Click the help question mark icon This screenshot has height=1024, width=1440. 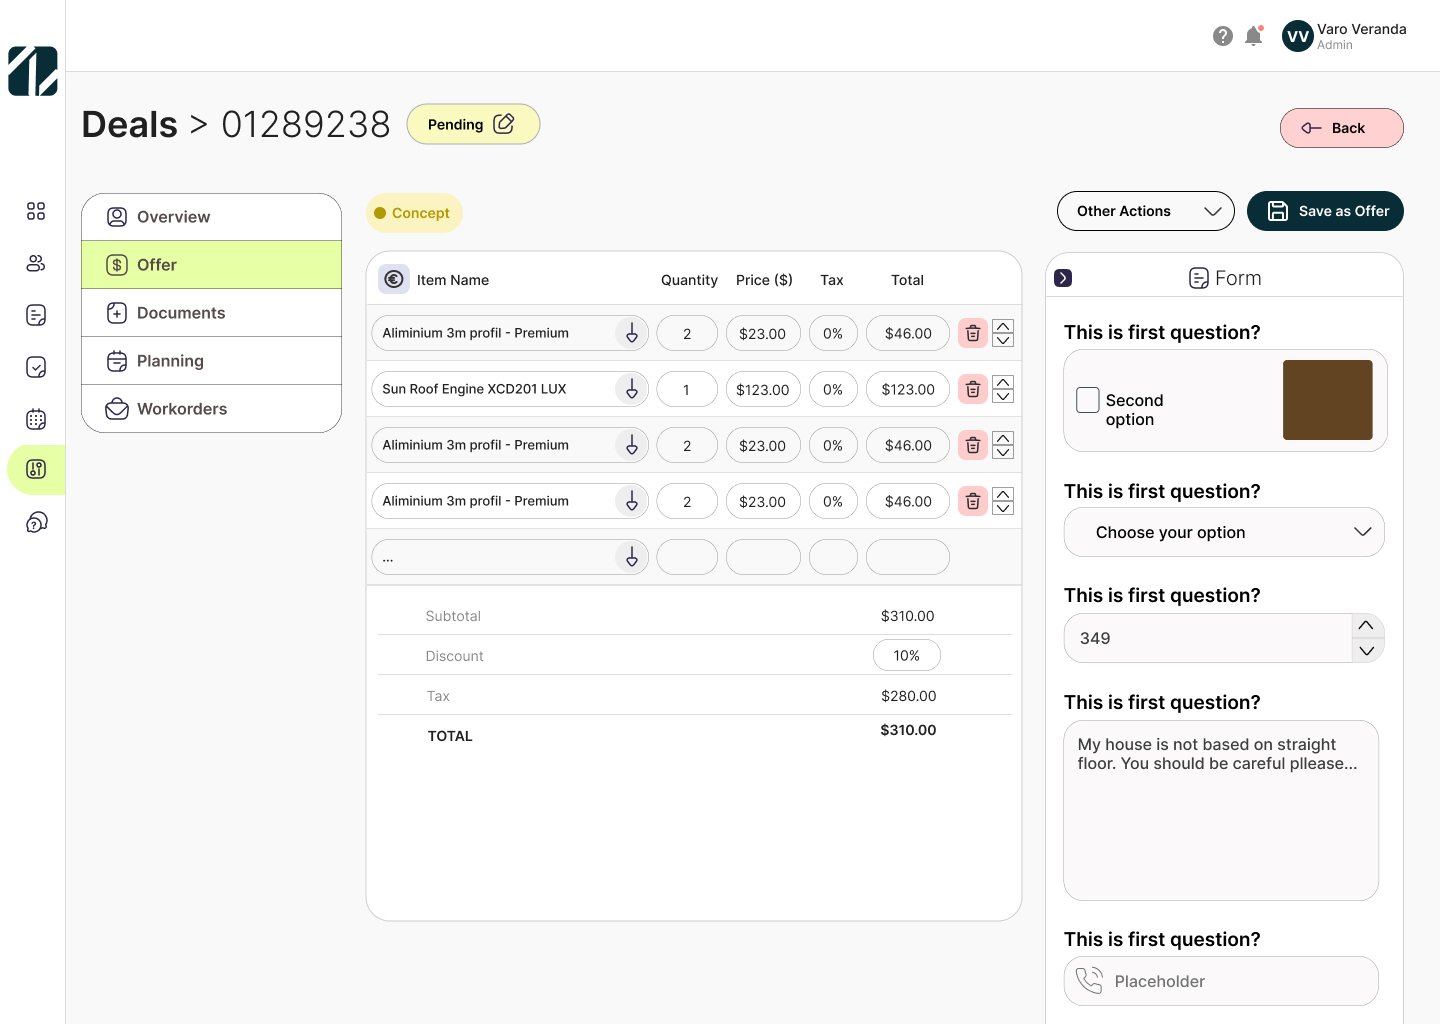click(1222, 37)
